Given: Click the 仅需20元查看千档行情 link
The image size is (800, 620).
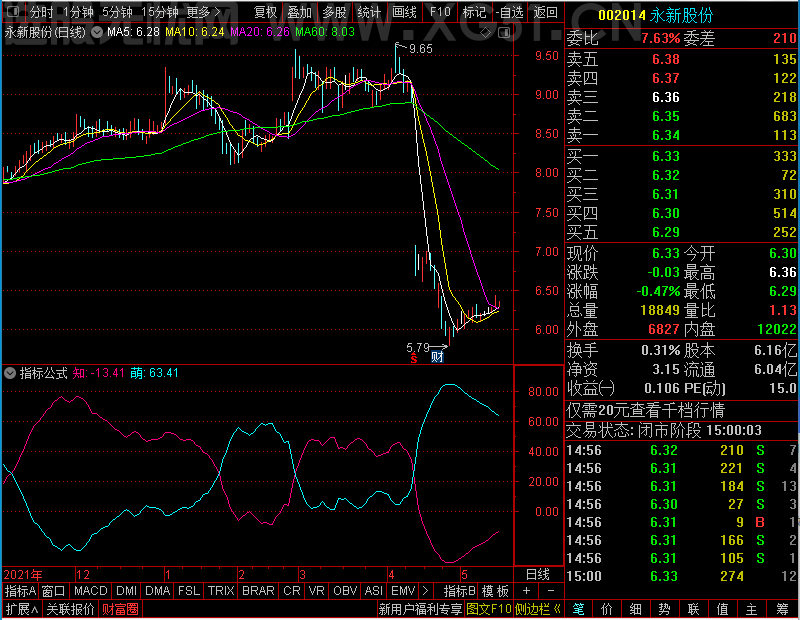Looking at the screenshot, I should tap(645, 410).
